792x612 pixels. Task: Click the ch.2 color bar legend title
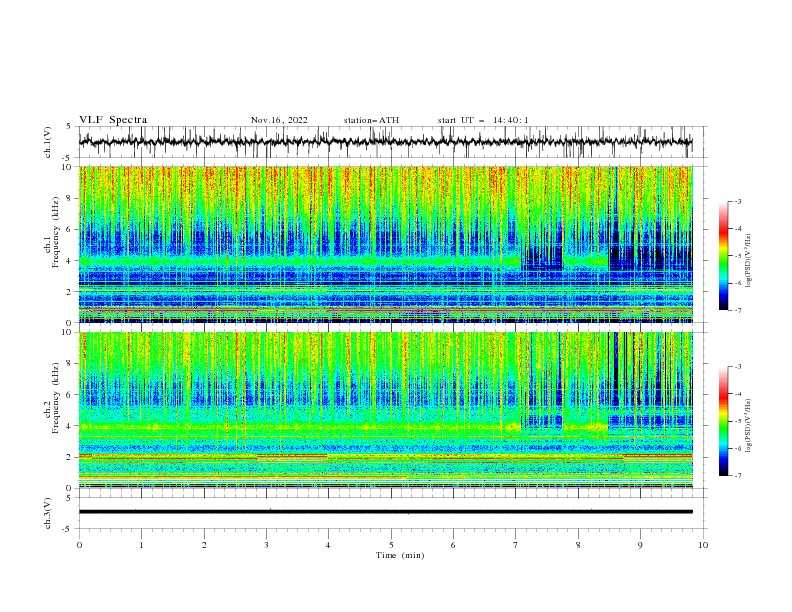pos(748,425)
